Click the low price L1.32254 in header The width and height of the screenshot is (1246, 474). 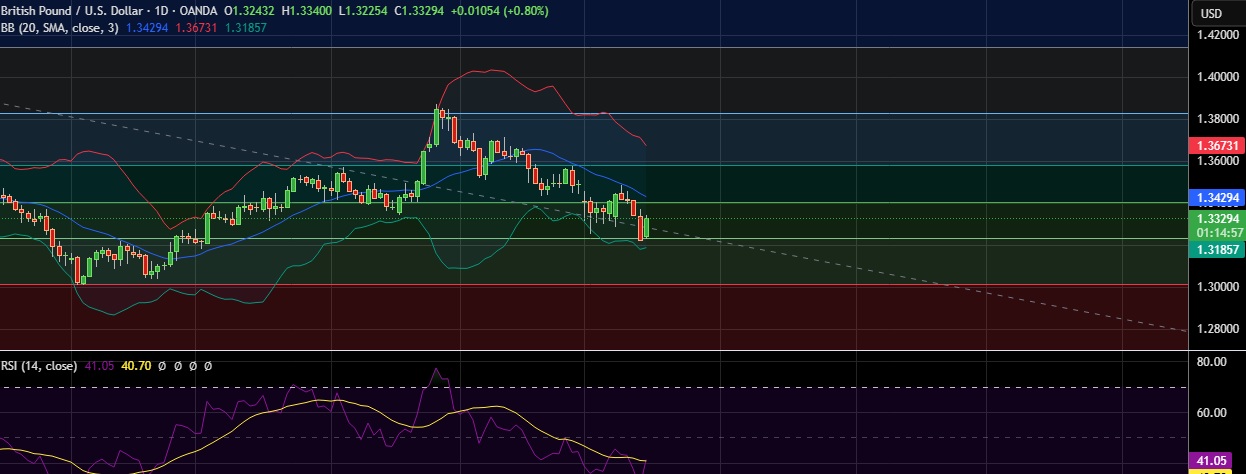pyautogui.click(x=363, y=11)
